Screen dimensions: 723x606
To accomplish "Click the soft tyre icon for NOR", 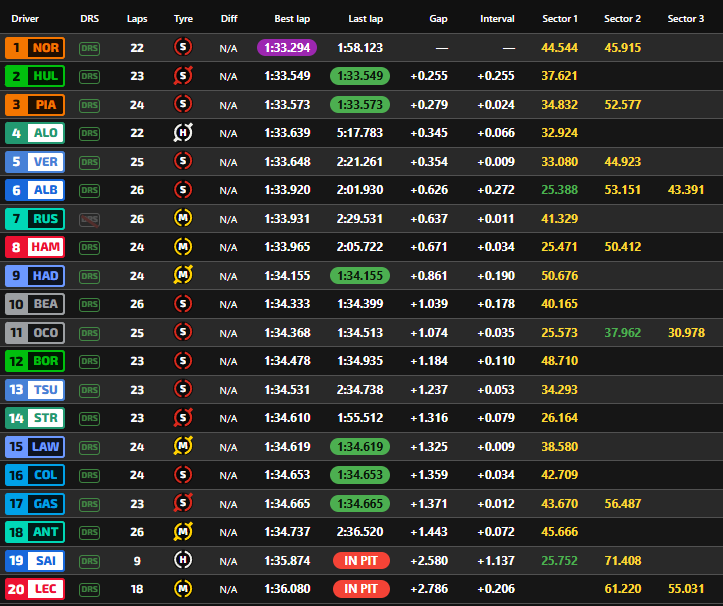I will (183, 47).
